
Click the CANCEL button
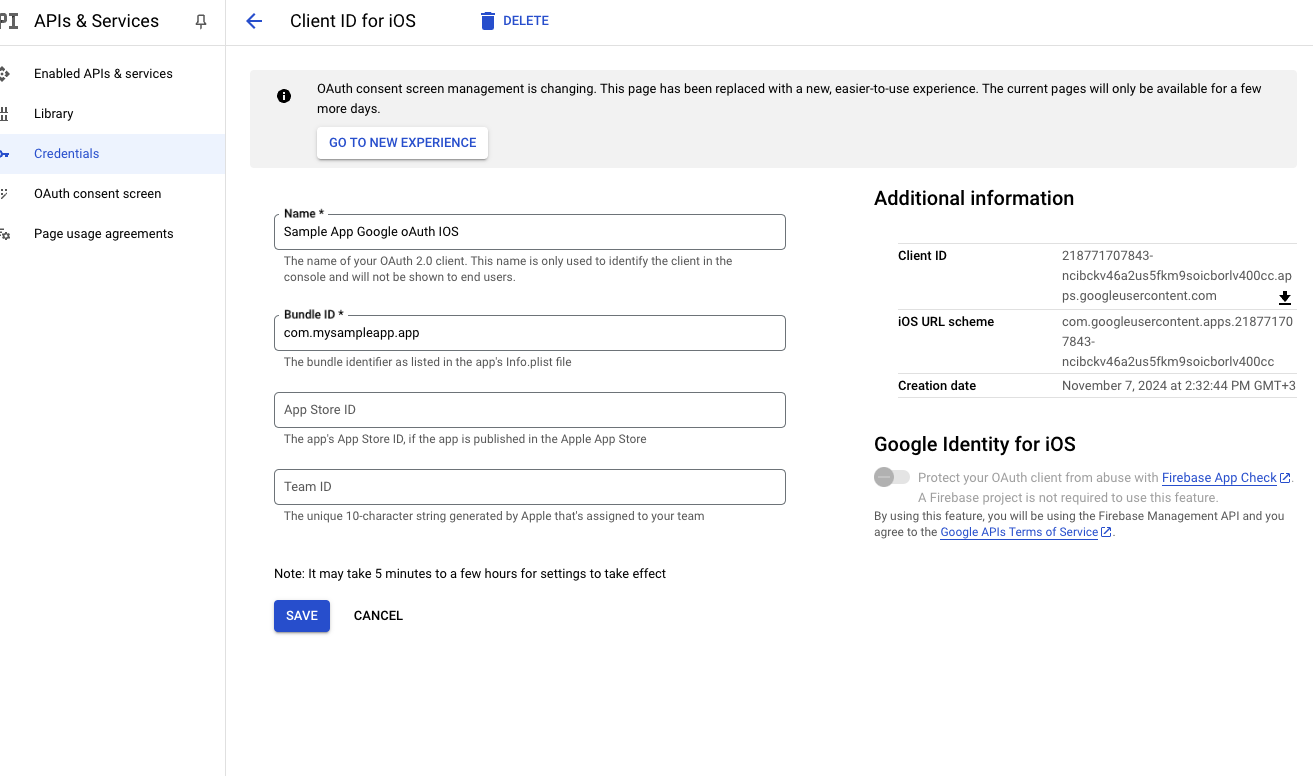(x=378, y=616)
